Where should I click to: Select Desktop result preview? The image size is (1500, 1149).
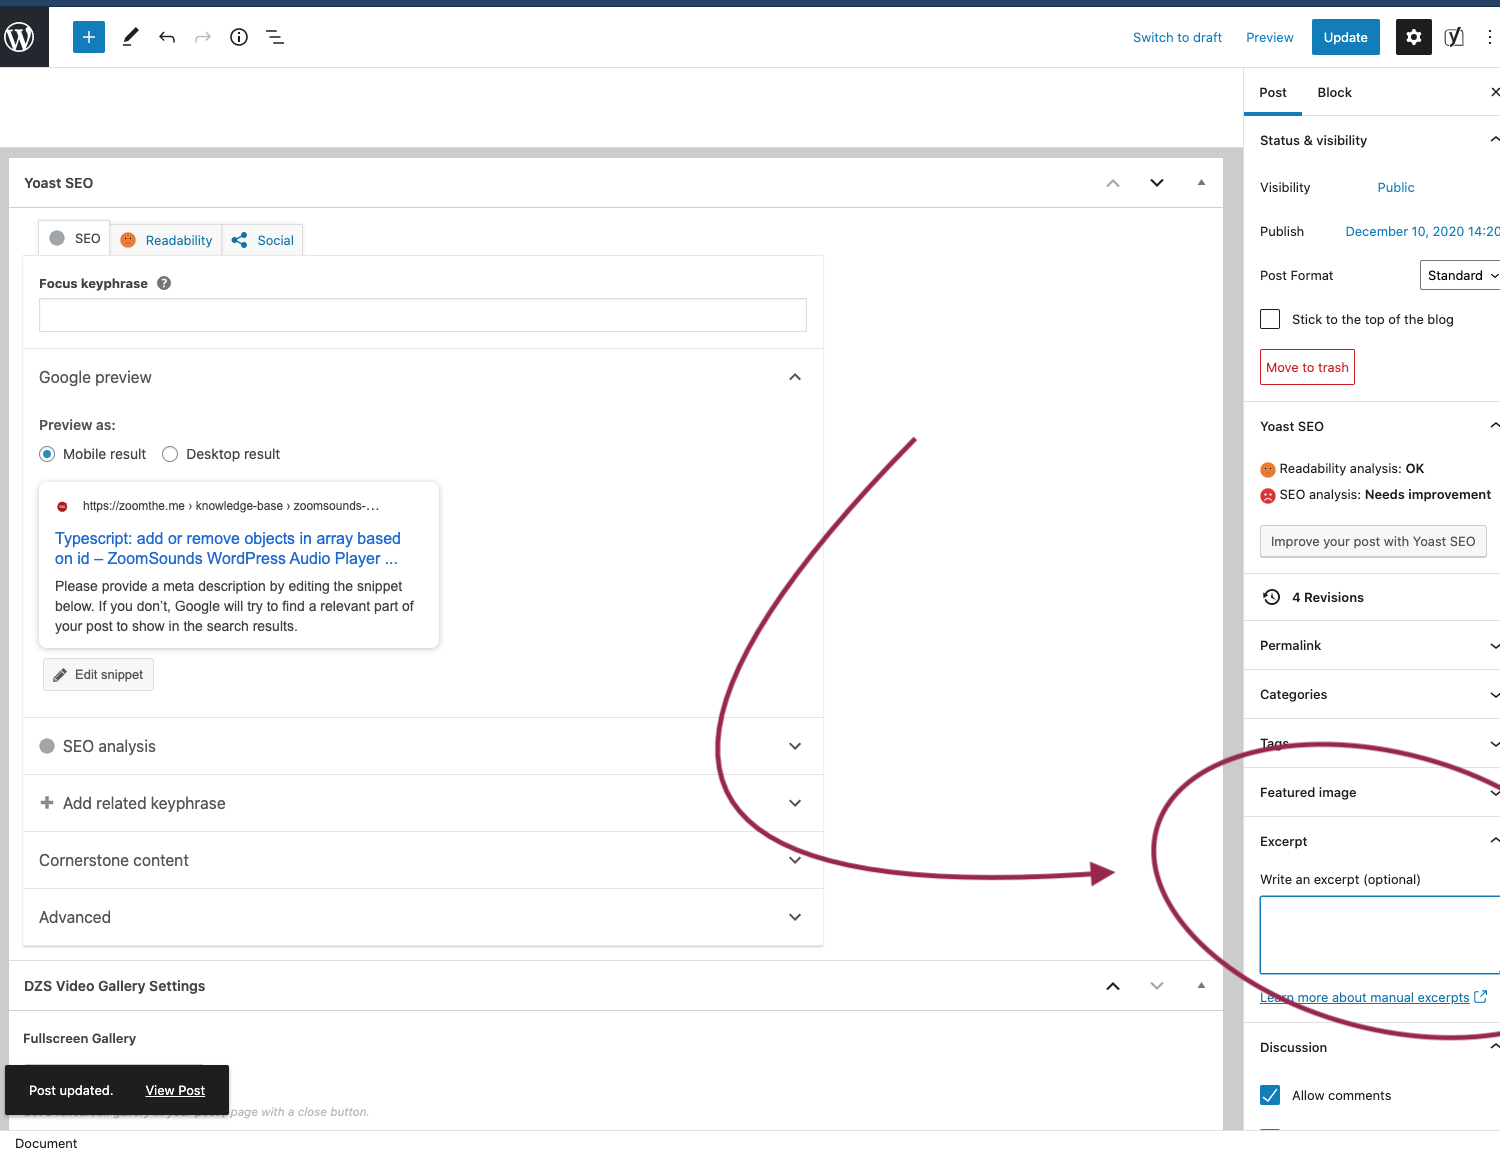point(170,454)
